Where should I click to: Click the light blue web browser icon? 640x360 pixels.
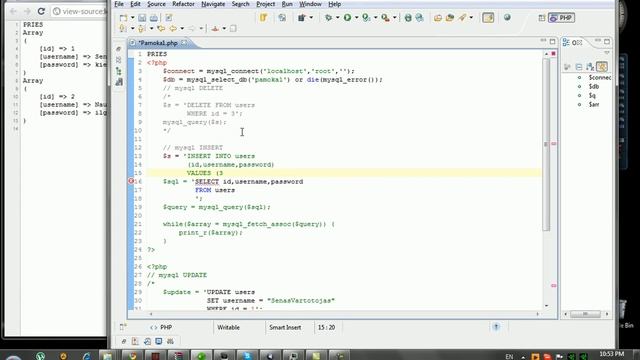point(419,18)
